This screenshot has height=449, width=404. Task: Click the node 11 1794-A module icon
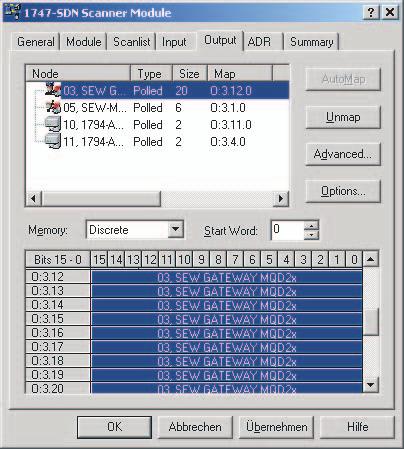53,141
